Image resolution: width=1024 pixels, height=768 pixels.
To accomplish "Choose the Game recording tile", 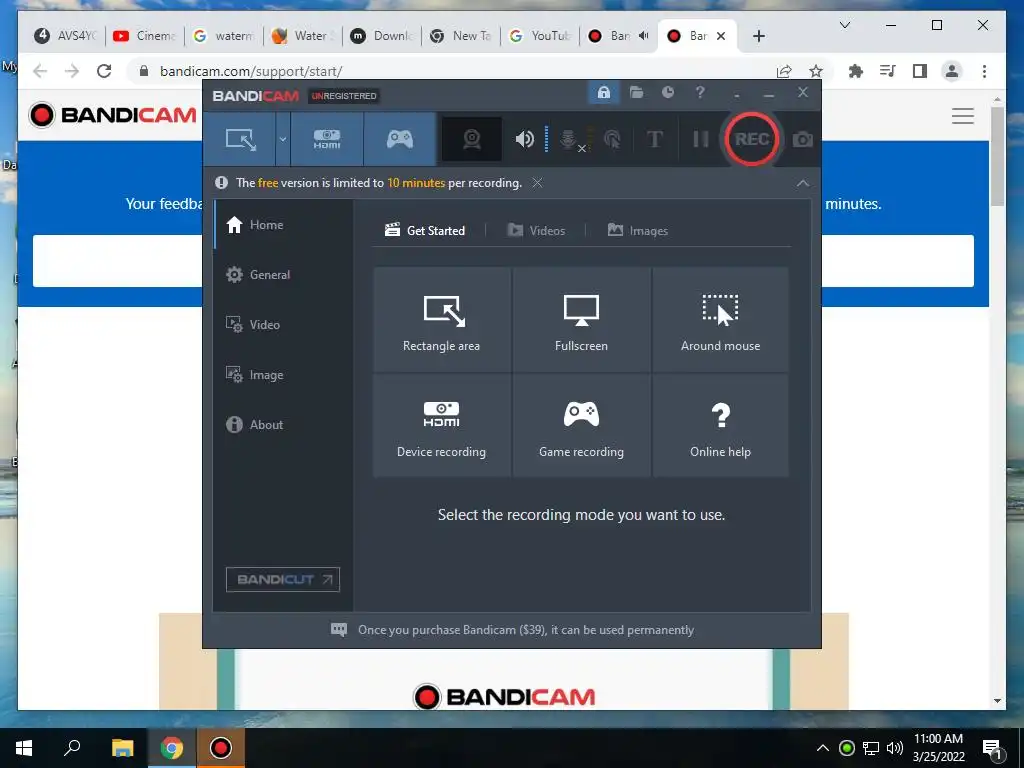I will coord(581,426).
